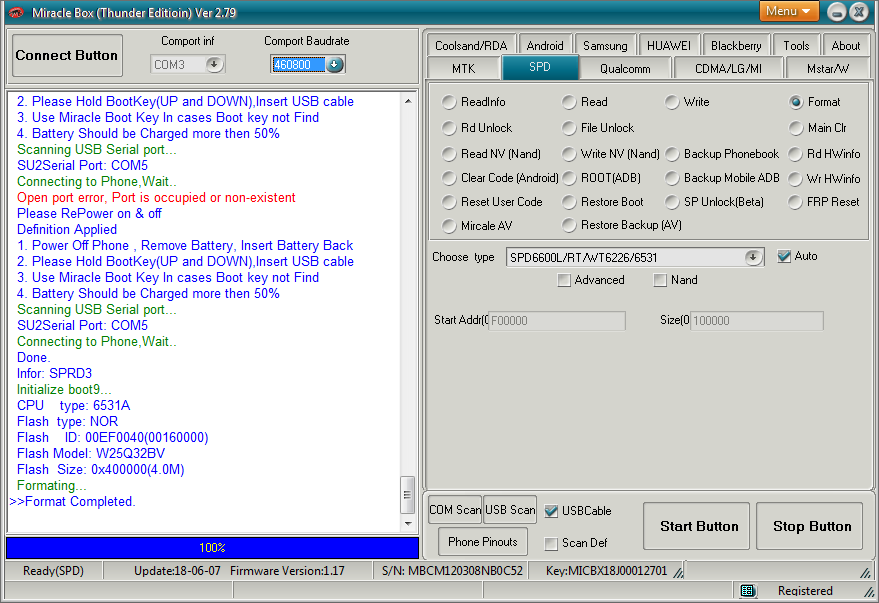This screenshot has width=879, height=603.
Task: Click the Miracle Box red app icon
Action: pyautogui.click(x=16, y=12)
